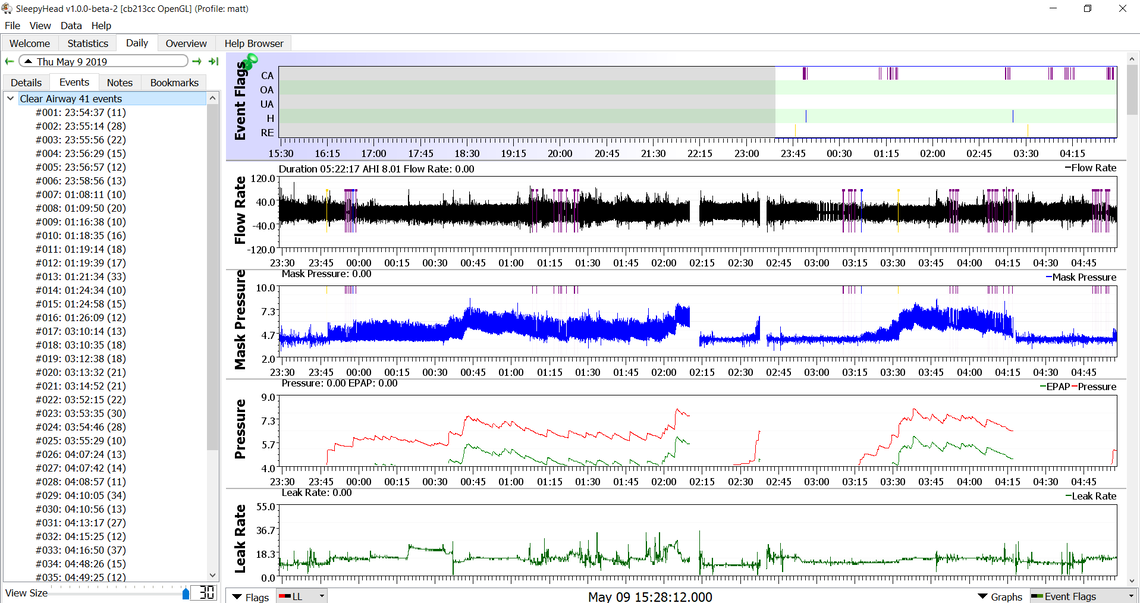Select event #010: 01:18:35 (16)

(x=81, y=236)
